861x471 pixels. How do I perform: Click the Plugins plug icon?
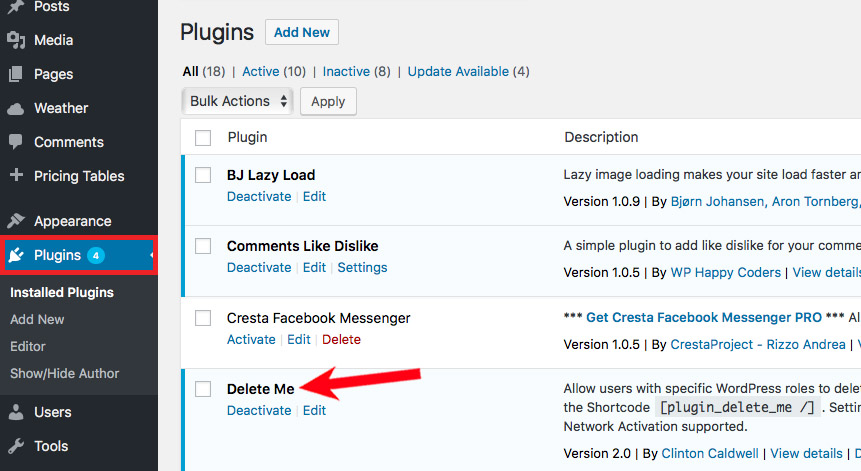(16, 255)
